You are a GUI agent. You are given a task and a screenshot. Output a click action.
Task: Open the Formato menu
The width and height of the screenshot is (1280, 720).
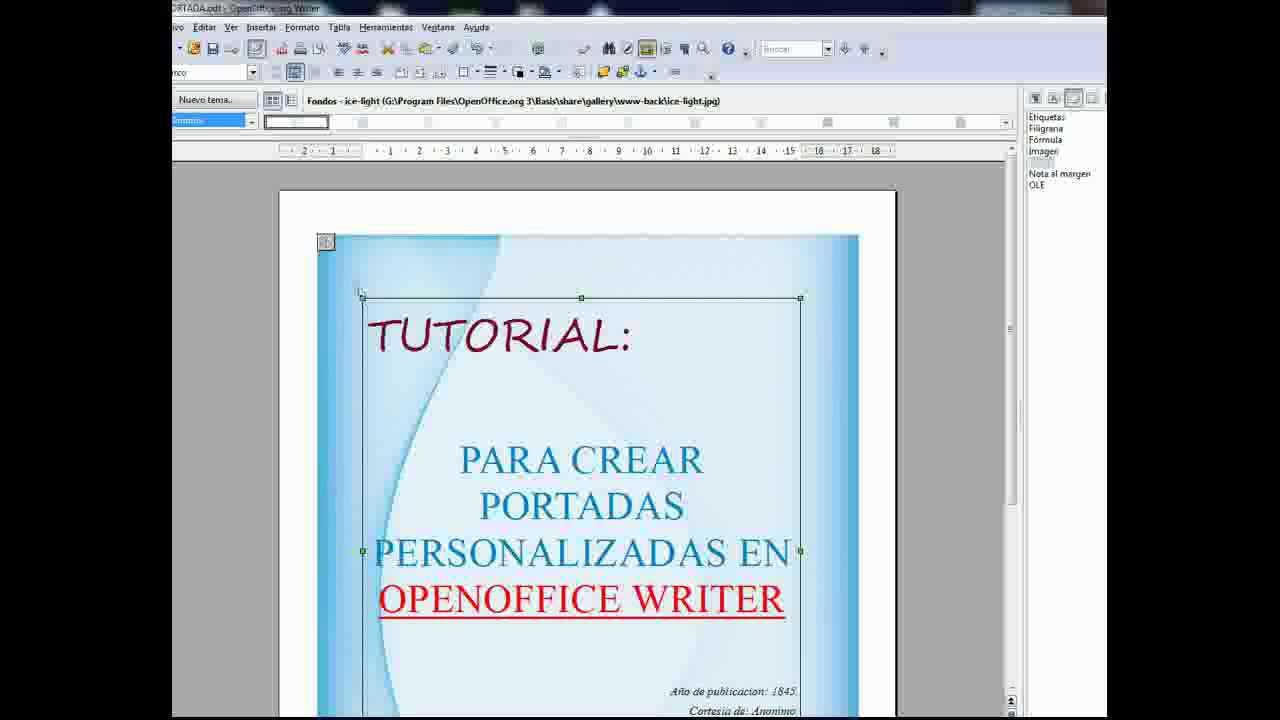point(302,27)
